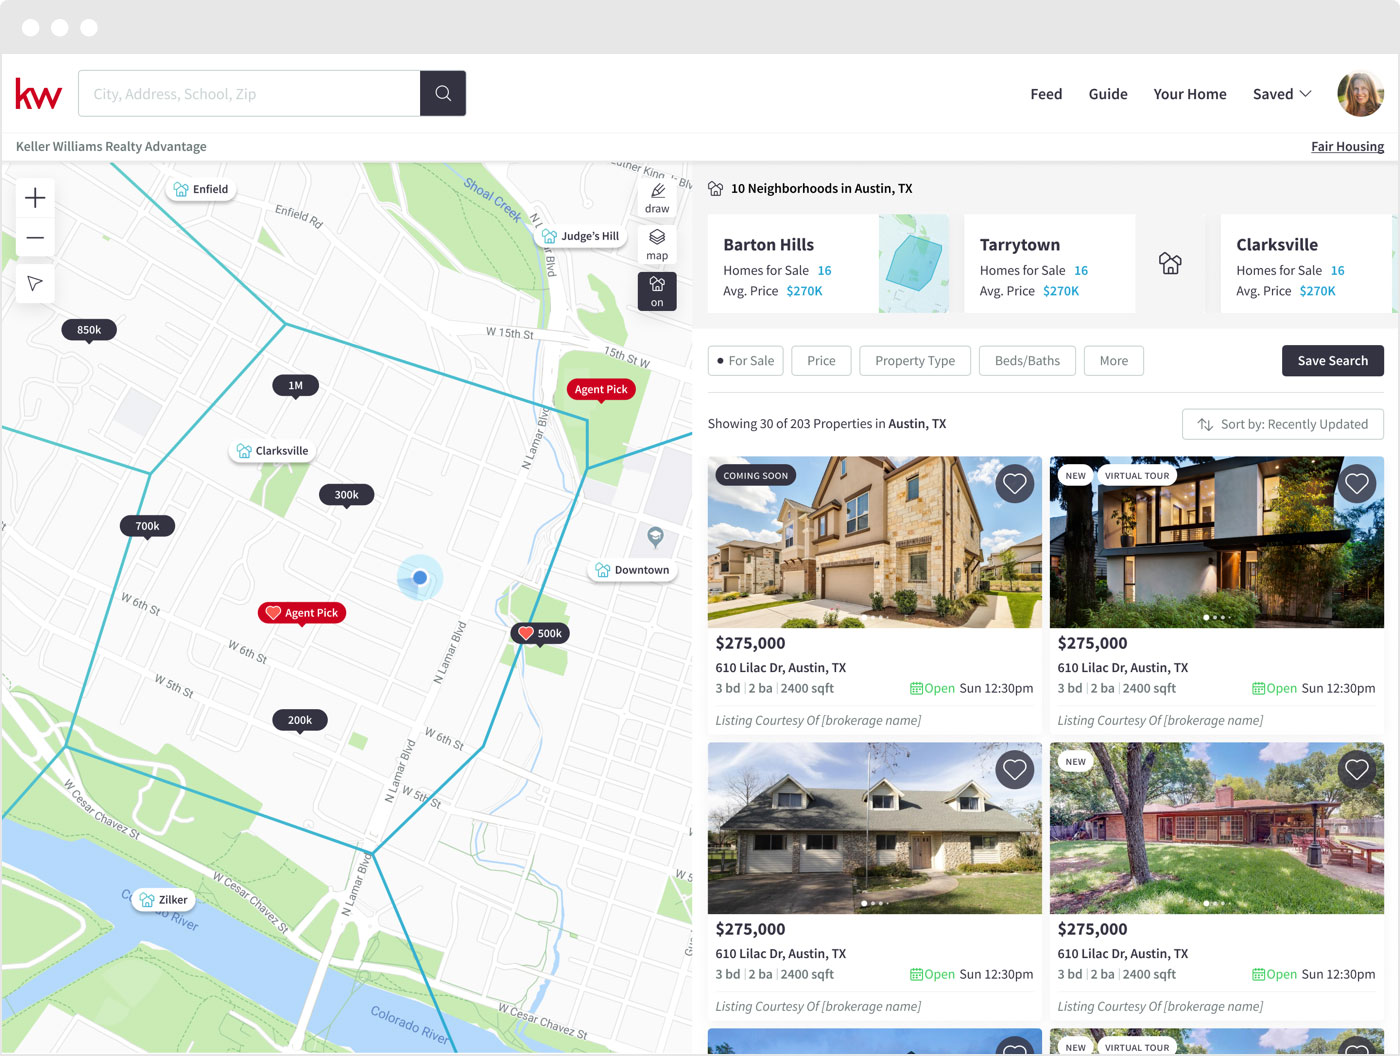The height and width of the screenshot is (1056, 1400).
Task: Select the 850k price pin
Action: (89, 330)
